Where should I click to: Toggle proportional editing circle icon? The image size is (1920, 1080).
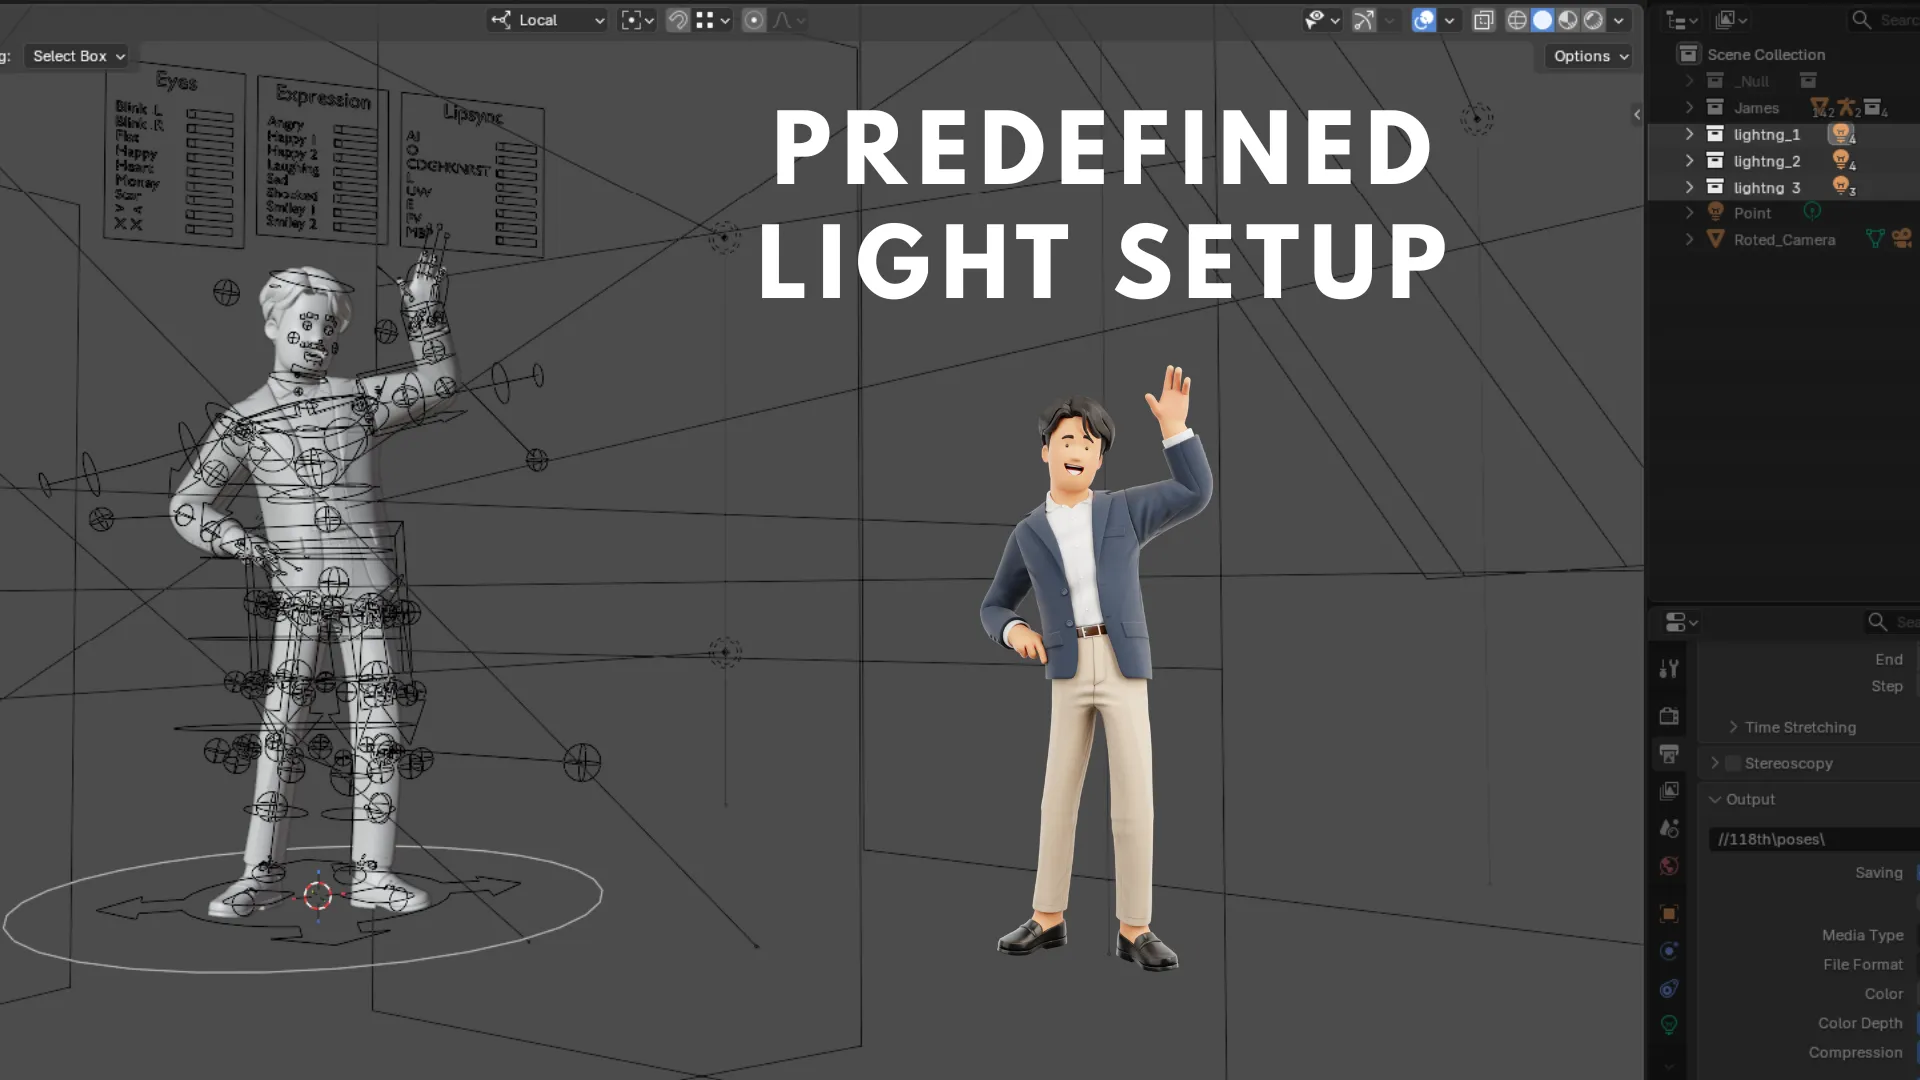pyautogui.click(x=754, y=20)
